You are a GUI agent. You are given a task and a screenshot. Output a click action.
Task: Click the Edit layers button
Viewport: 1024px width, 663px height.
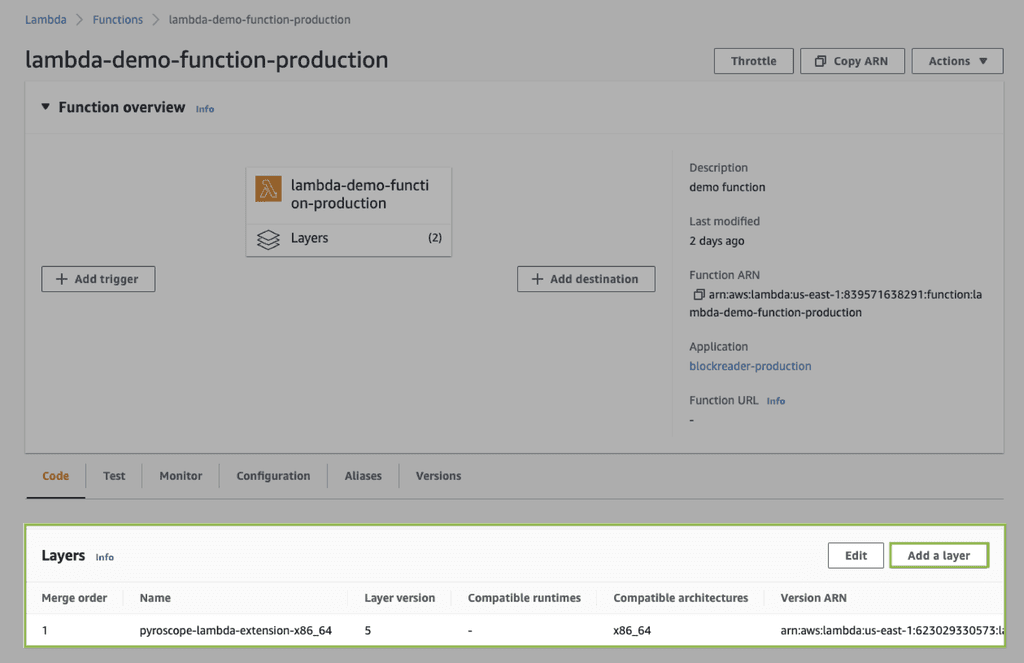[x=855, y=556]
